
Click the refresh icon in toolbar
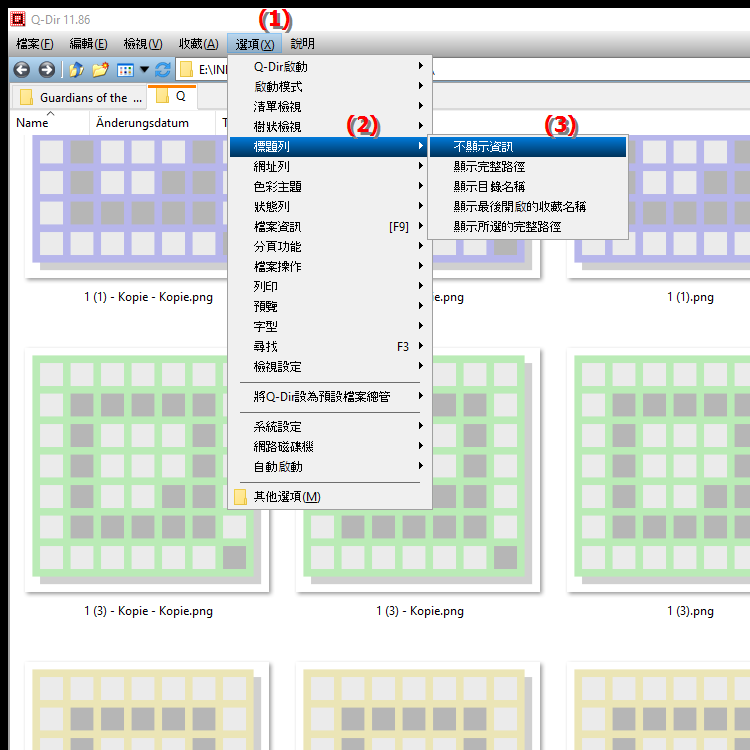[x=163, y=70]
